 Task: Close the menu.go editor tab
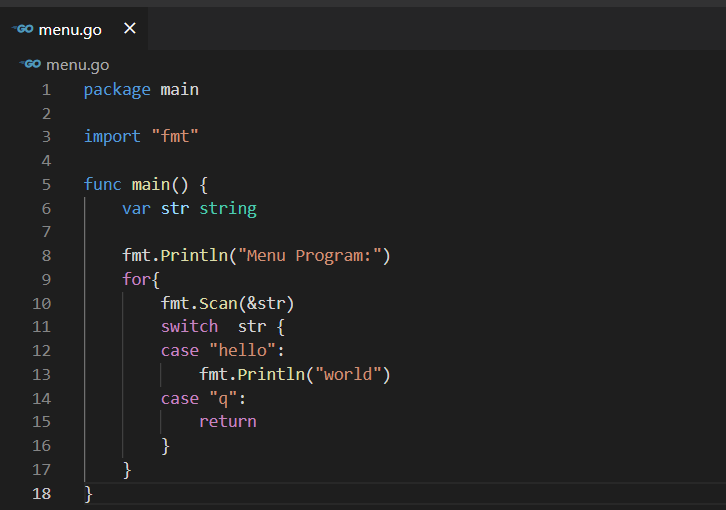[129, 28]
